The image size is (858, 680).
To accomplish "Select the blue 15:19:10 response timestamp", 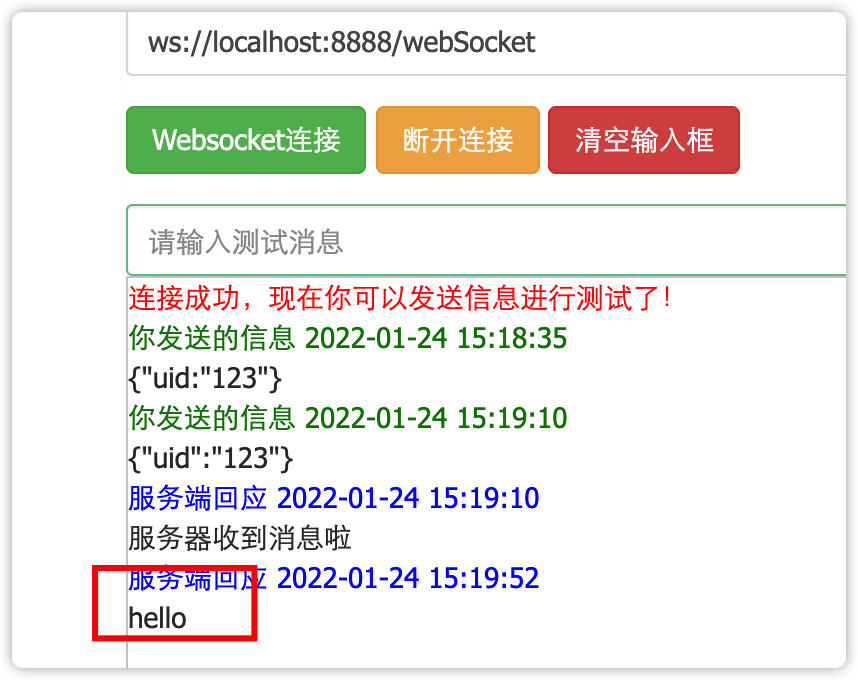I will tap(484, 498).
